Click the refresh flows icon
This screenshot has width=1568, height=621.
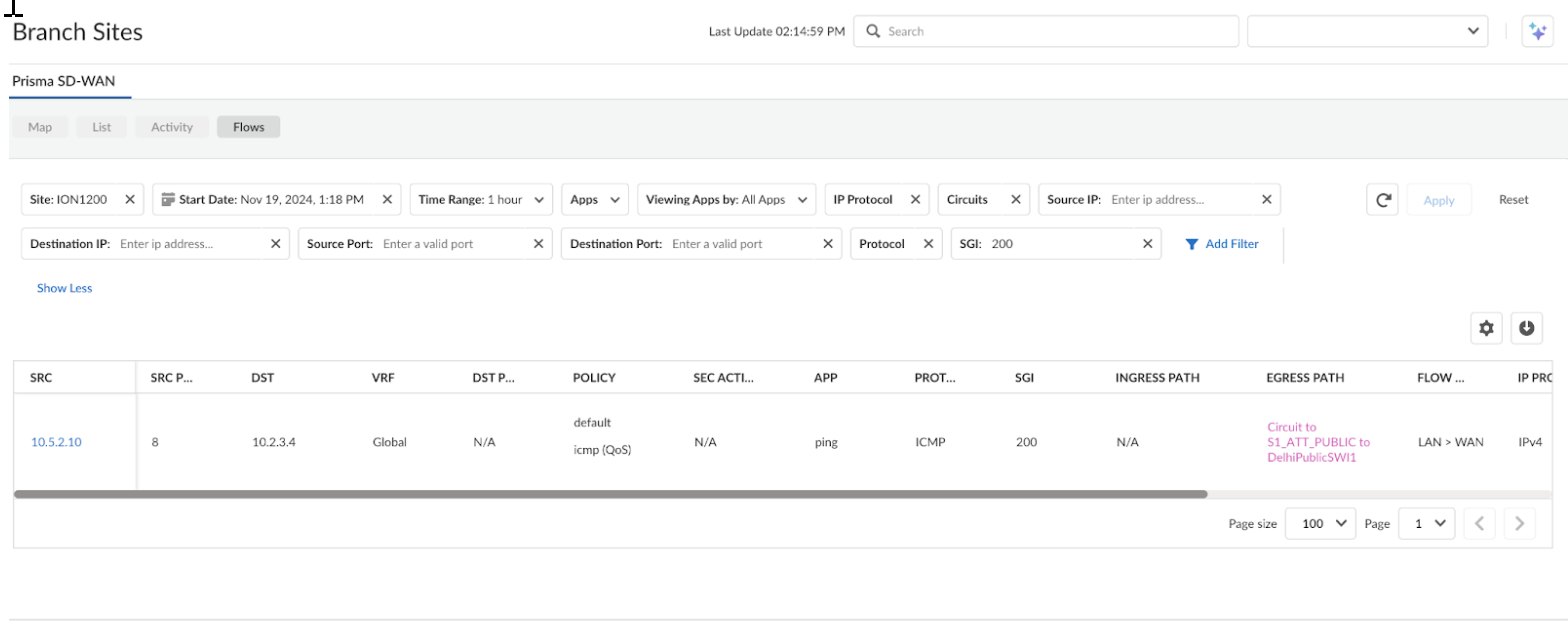(1383, 200)
